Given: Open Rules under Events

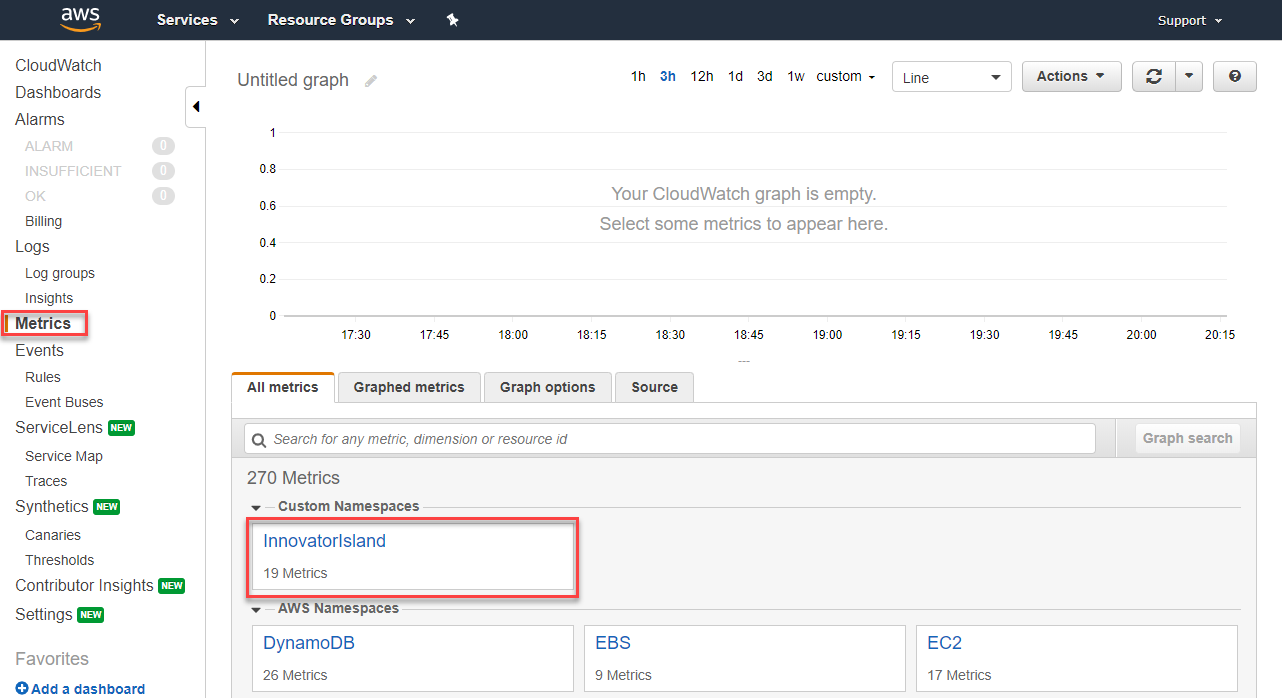Looking at the screenshot, I should pos(43,377).
